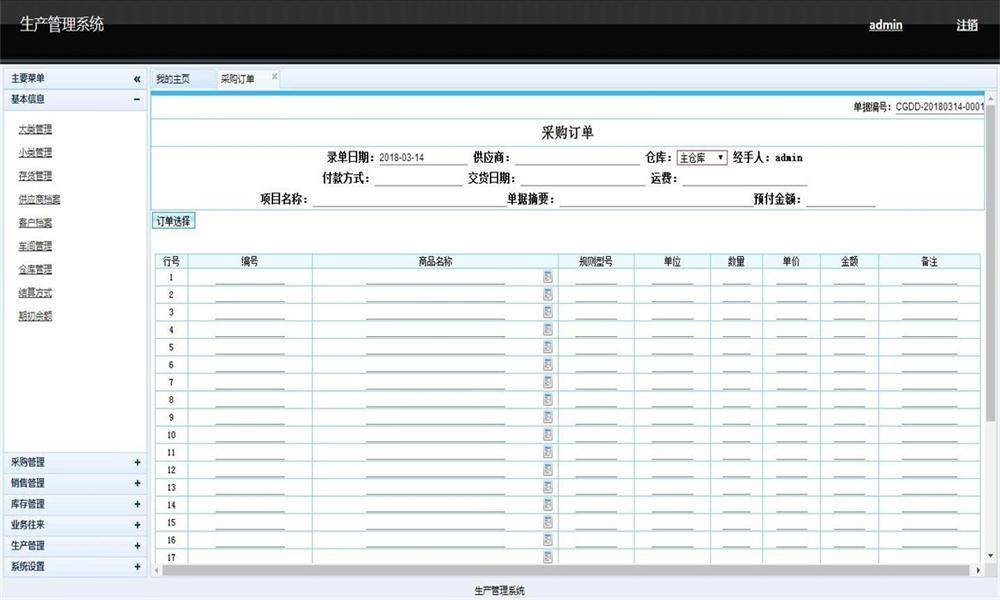Open product lookup icon in row 6
Screen dimensions: 1000x600
point(547,365)
